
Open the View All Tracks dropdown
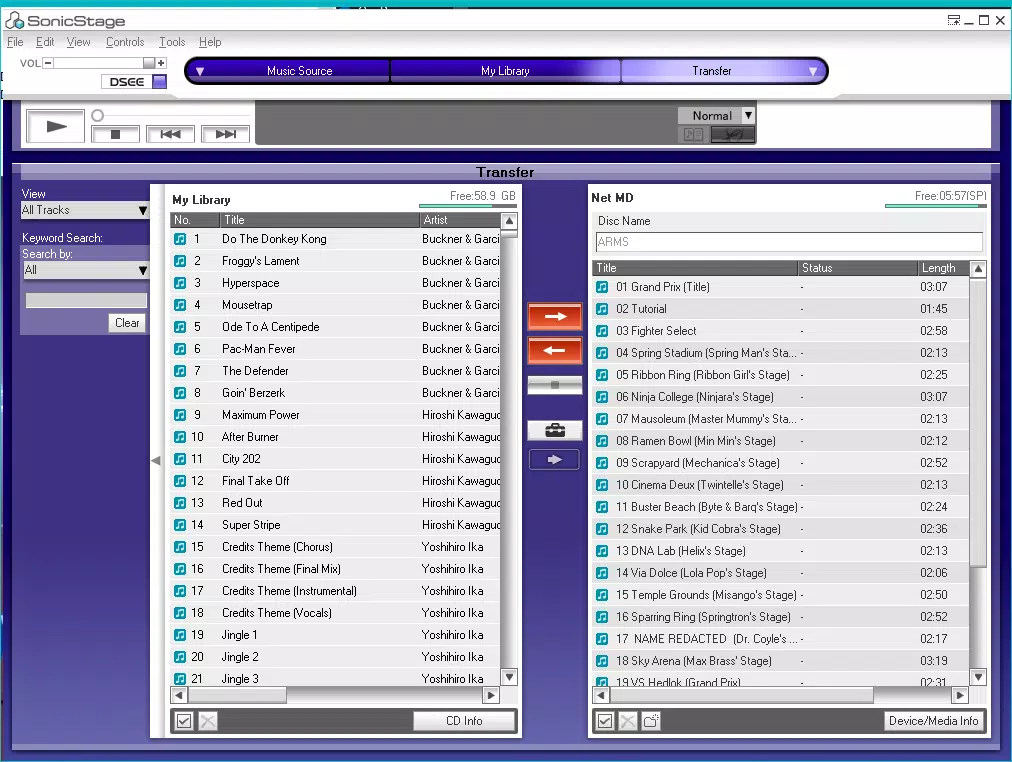[85, 210]
